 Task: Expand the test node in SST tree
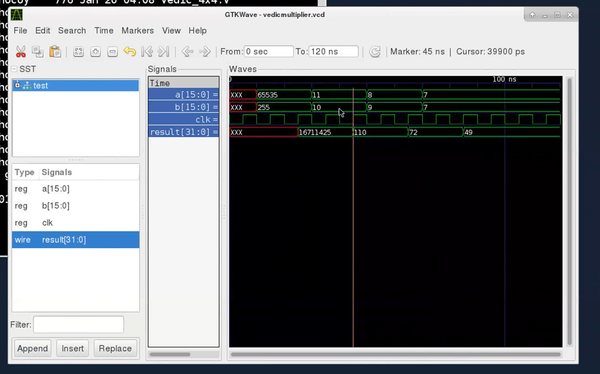[x=17, y=85]
